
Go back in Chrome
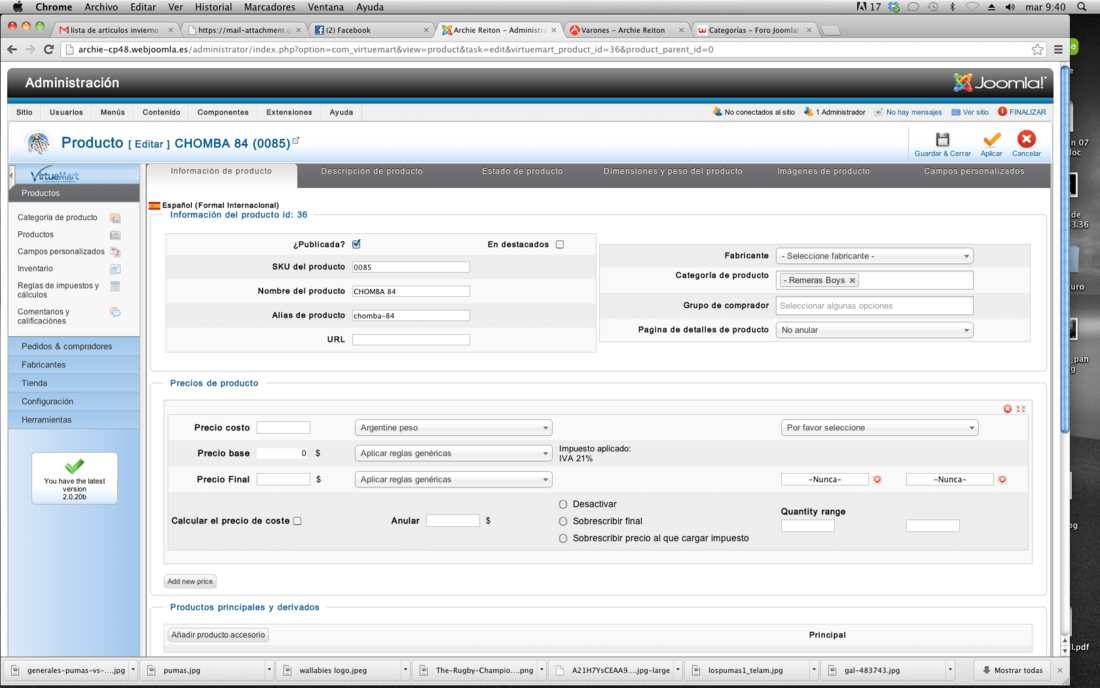[12, 49]
